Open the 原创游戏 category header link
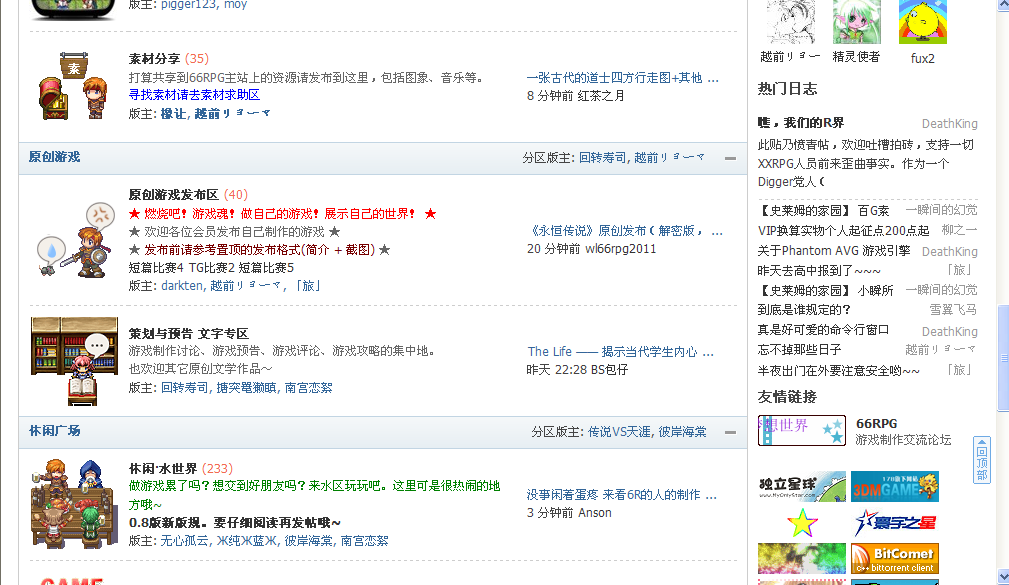1009x585 pixels. point(55,157)
